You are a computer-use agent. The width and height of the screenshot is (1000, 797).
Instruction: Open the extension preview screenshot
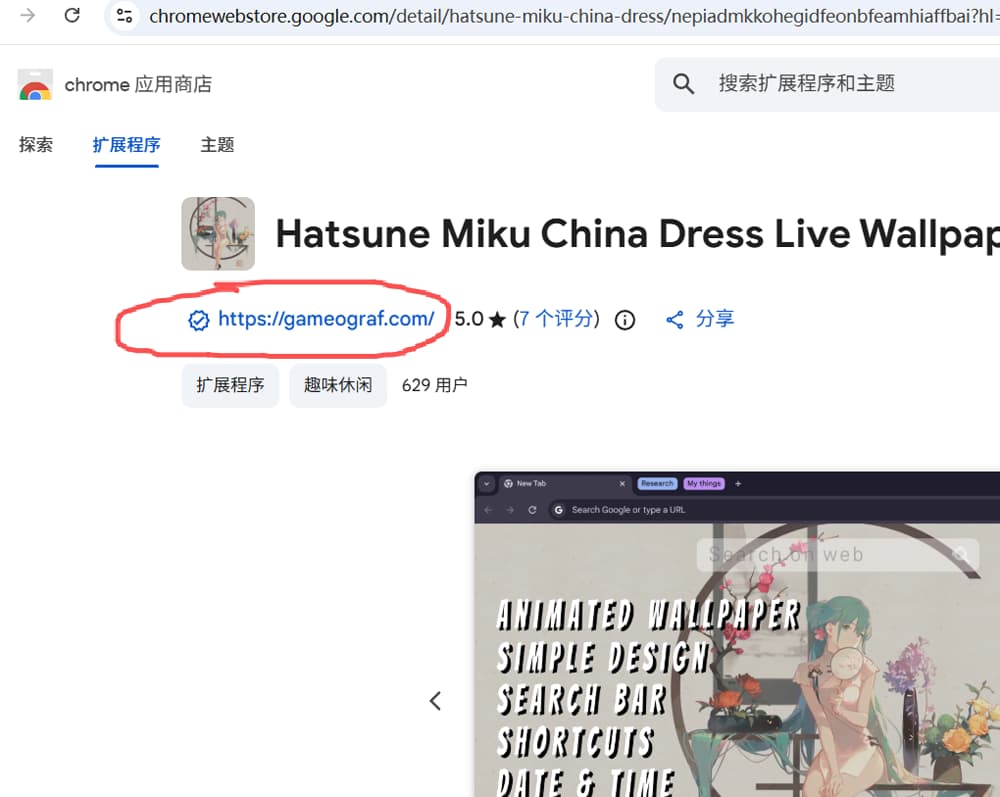click(x=737, y=634)
